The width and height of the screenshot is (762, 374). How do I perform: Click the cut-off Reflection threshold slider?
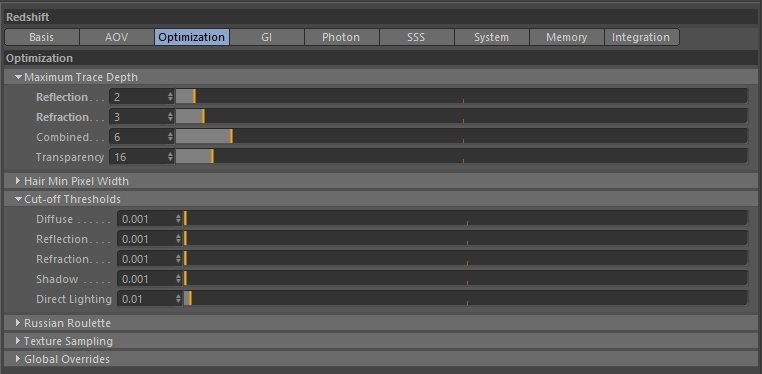[x=465, y=238]
